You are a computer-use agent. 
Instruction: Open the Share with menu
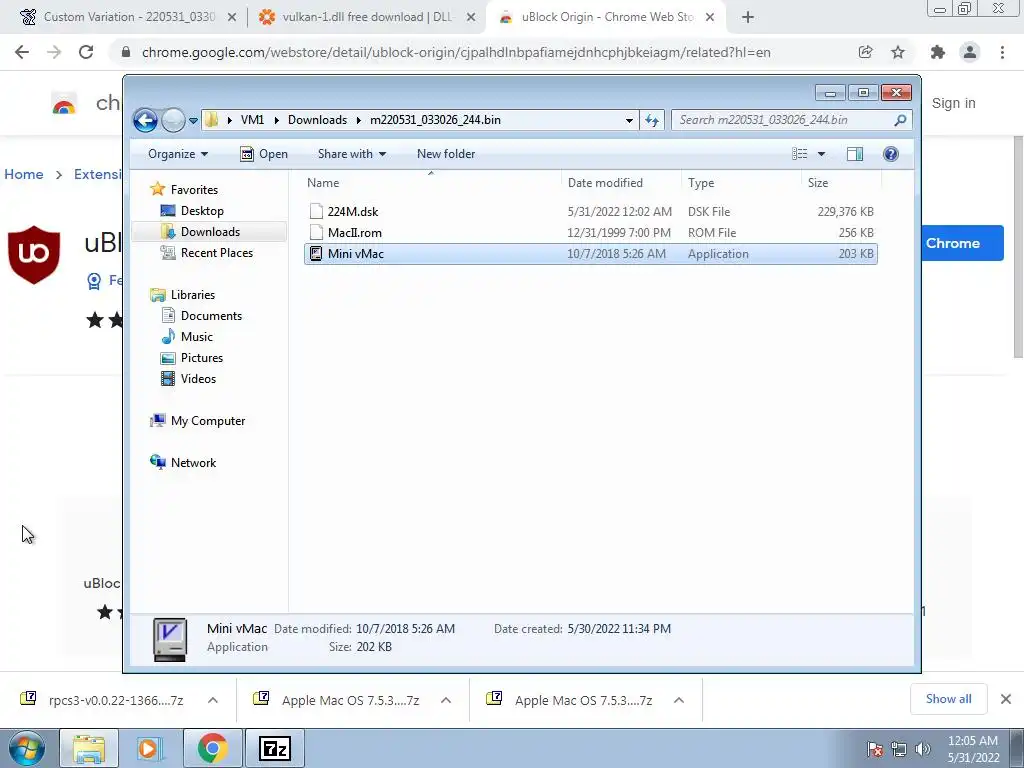[x=351, y=154]
